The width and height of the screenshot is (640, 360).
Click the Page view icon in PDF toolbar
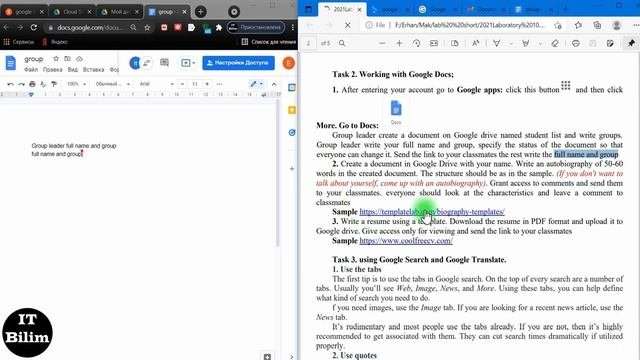pyautogui.click(x=455, y=43)
